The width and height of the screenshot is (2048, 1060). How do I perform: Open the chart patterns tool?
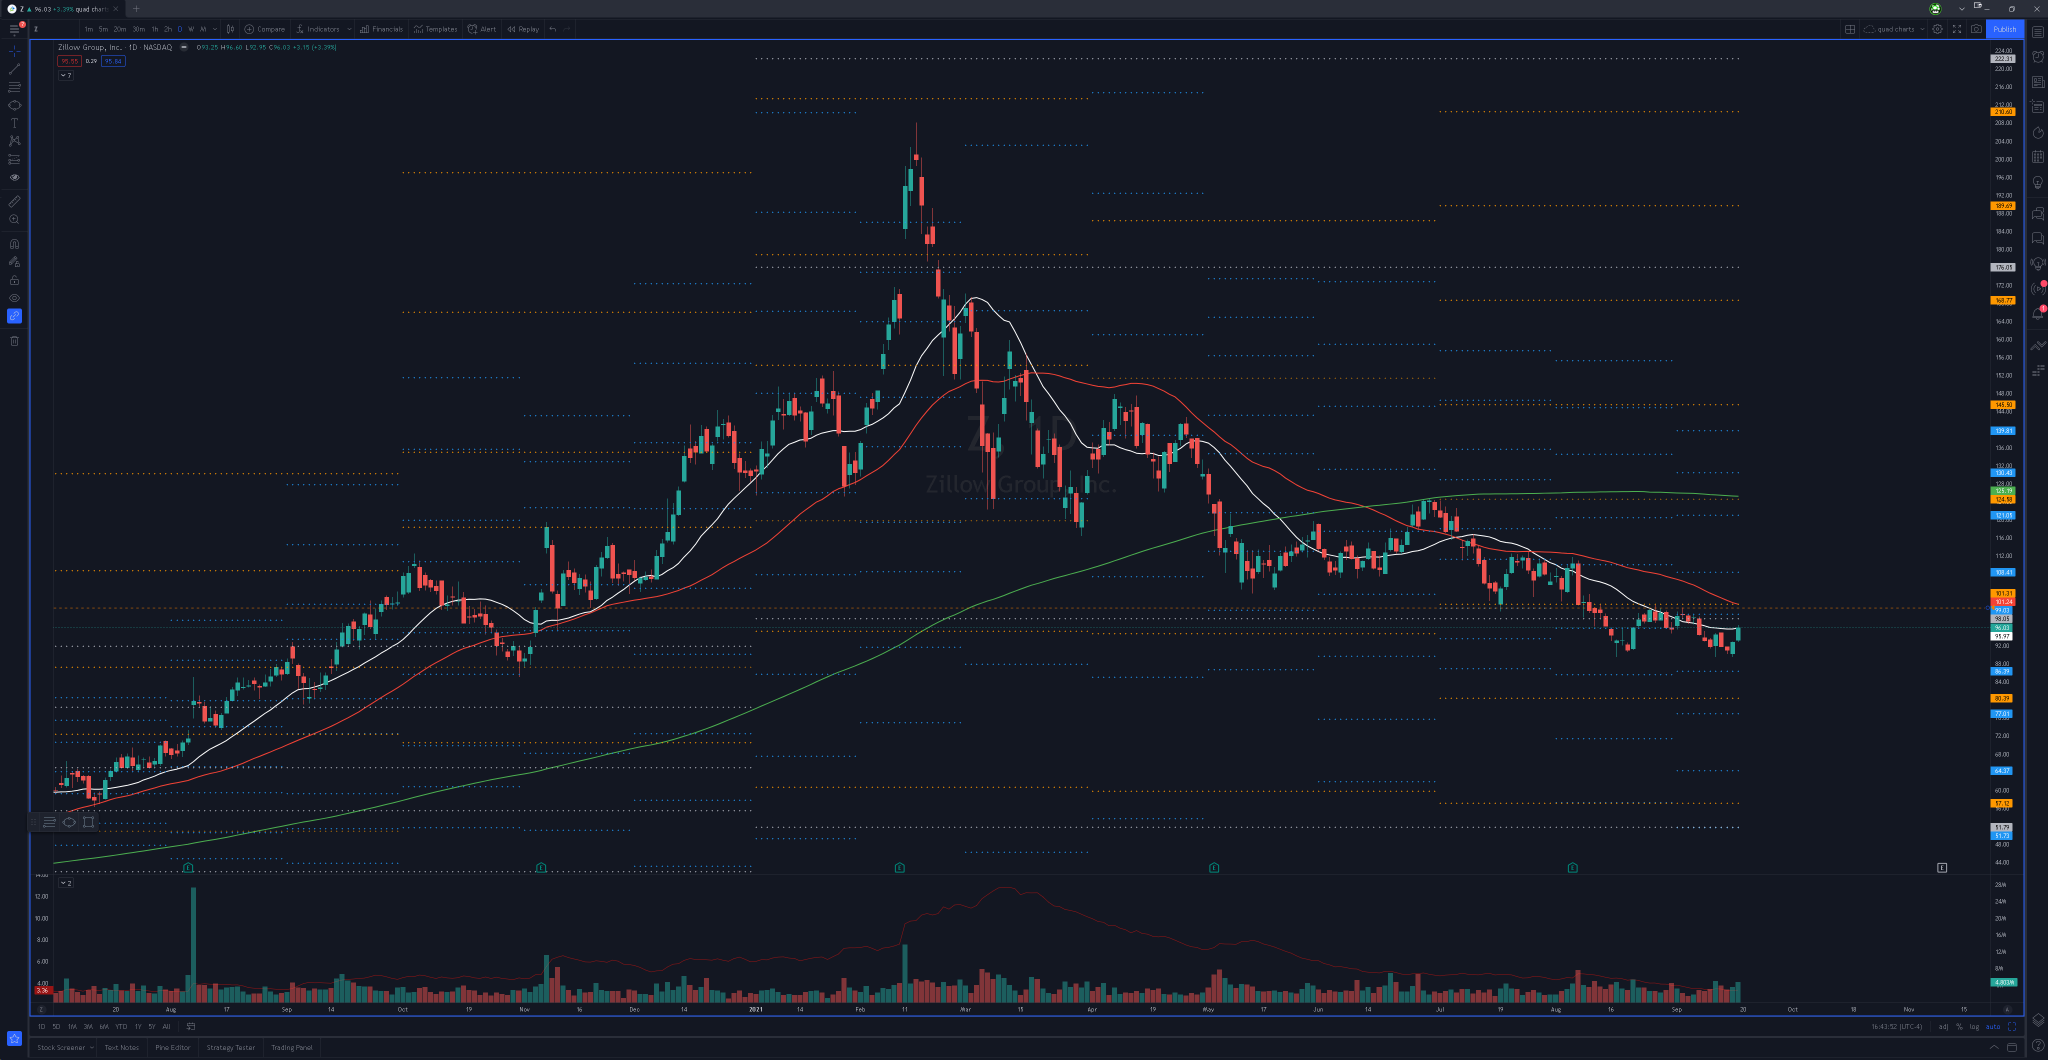[x=14, y=141]
